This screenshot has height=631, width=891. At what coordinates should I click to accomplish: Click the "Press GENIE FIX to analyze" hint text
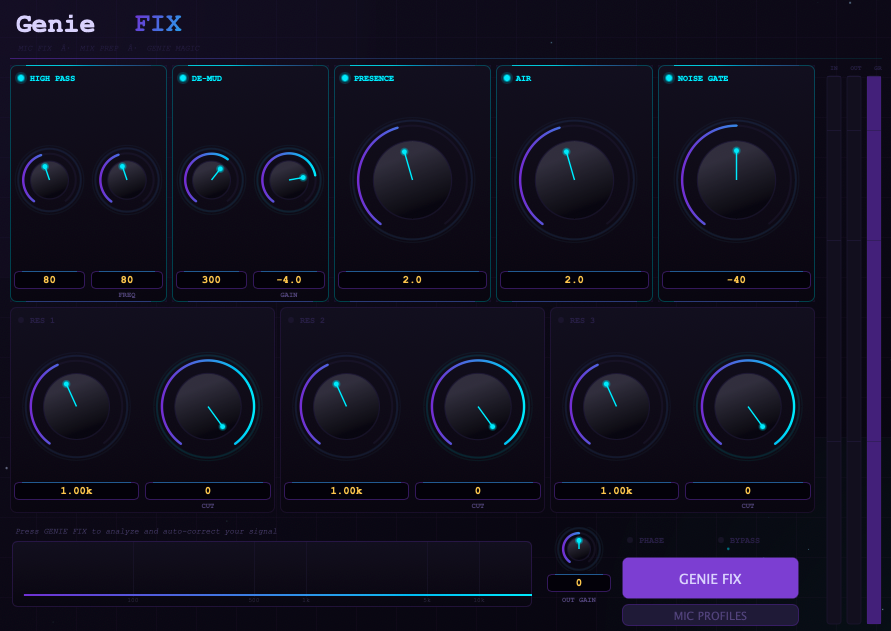[x=146, y=532]
